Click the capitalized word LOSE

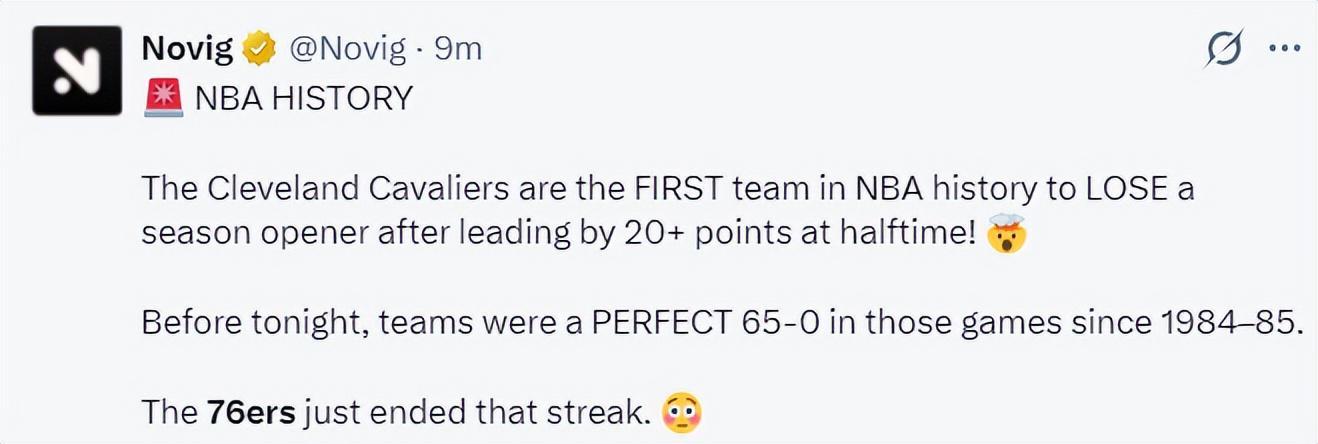tap(1125, 188)
